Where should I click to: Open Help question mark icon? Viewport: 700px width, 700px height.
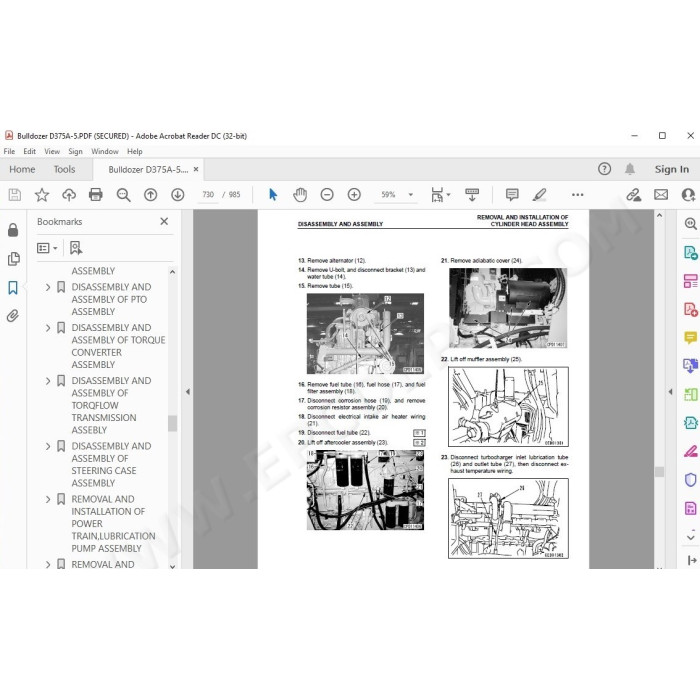(604, 169)
